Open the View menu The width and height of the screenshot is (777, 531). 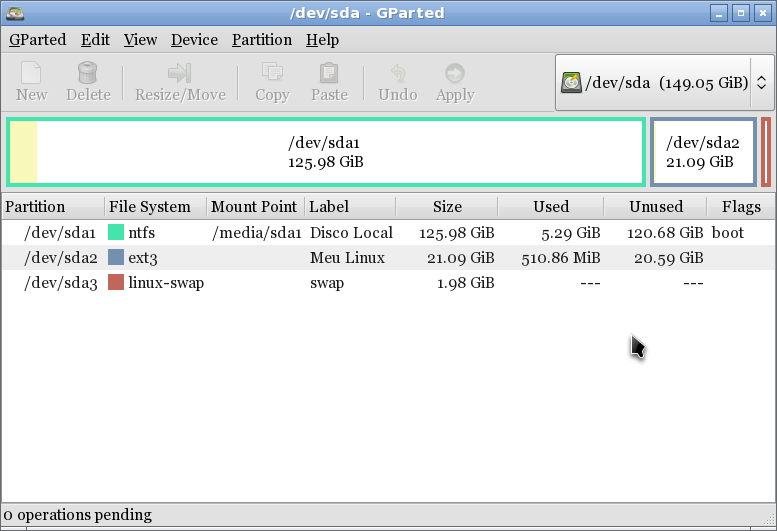[140, 40]
